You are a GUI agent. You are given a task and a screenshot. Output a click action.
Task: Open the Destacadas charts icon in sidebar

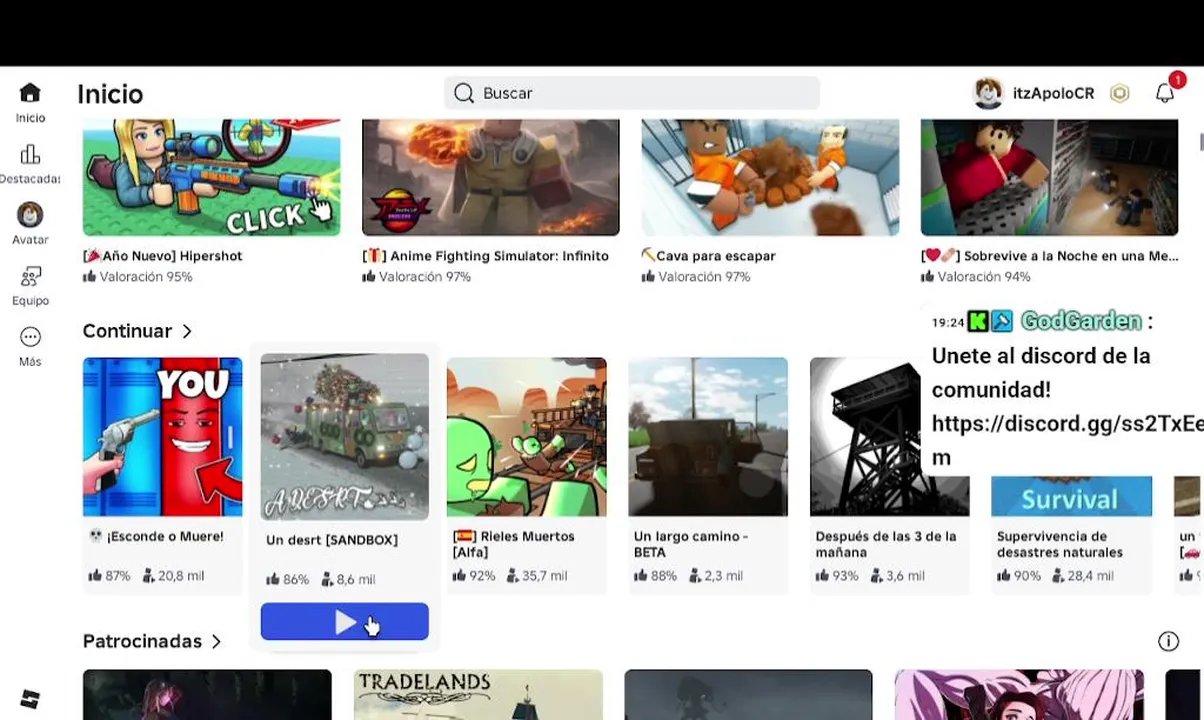(30, 154)
